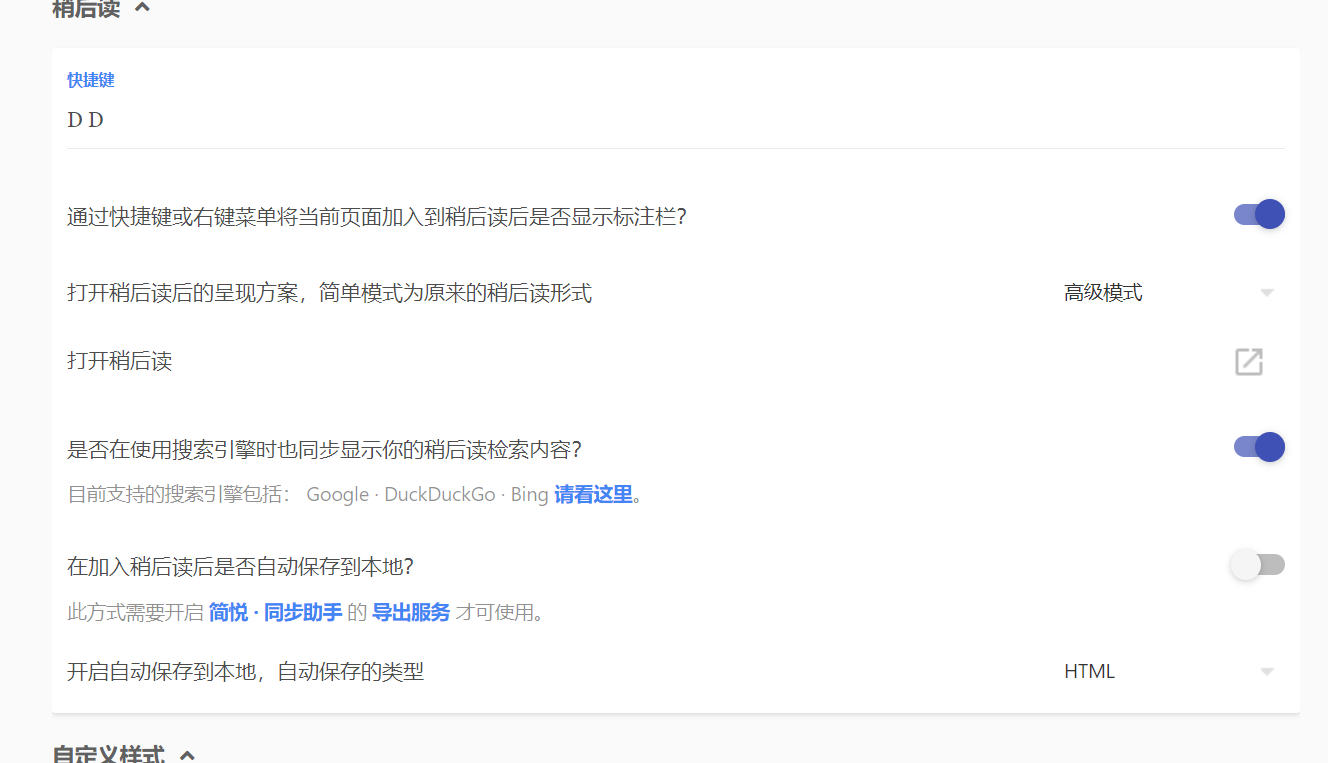Enable the auto-save to local toggle

(1257, 564)
